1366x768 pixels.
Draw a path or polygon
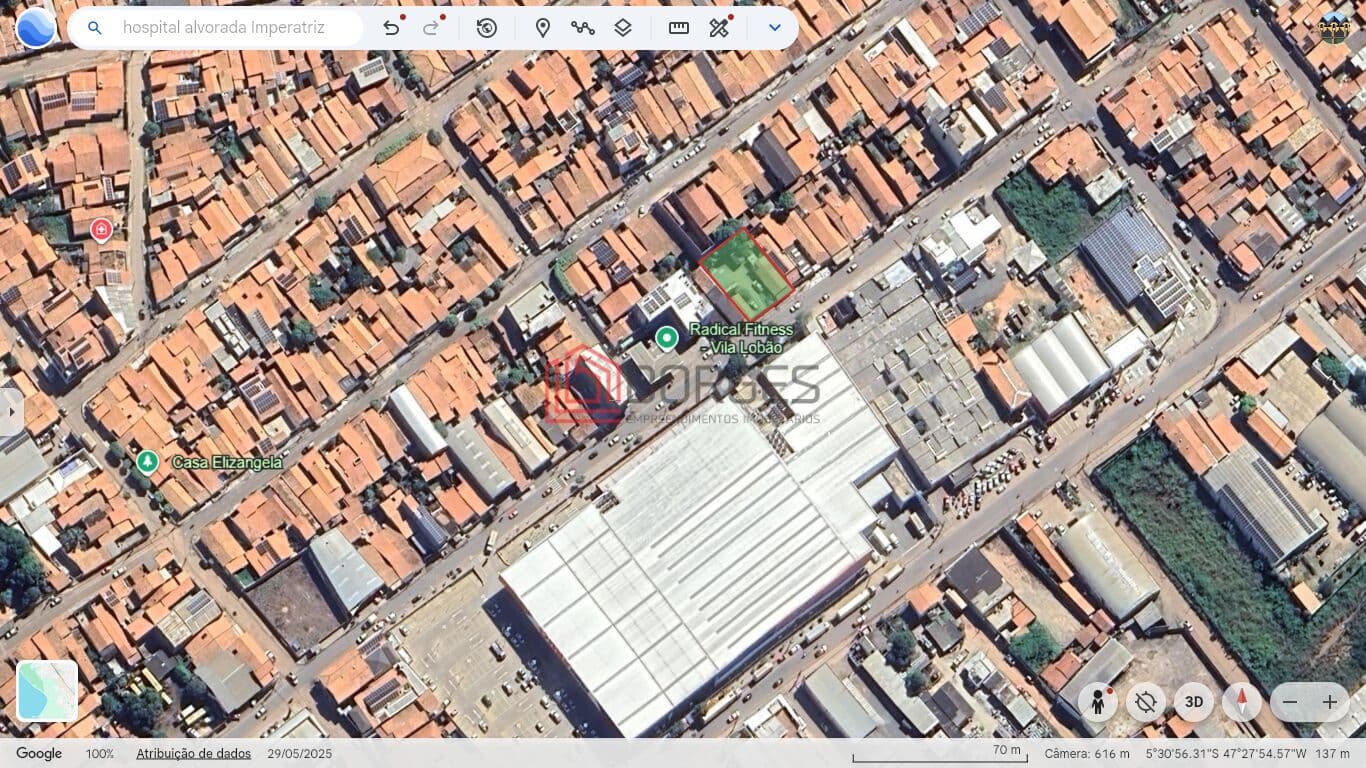click(x=583, y=28)
